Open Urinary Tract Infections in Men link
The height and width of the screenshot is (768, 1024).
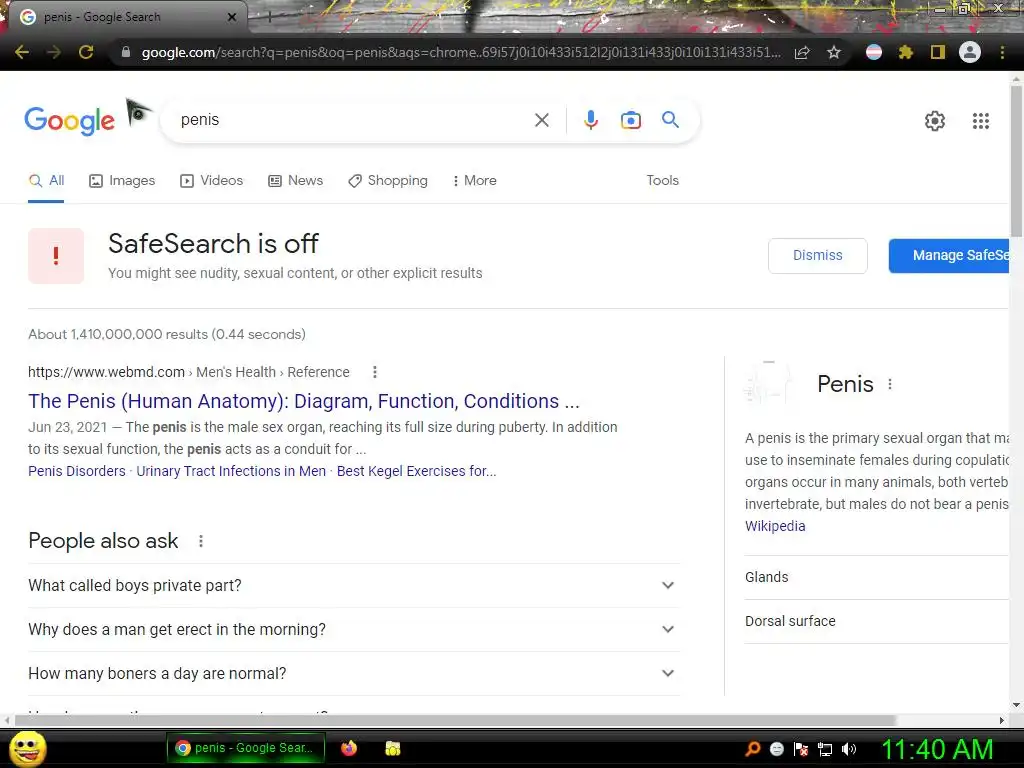pyautogui.click(x=231, y=472)
